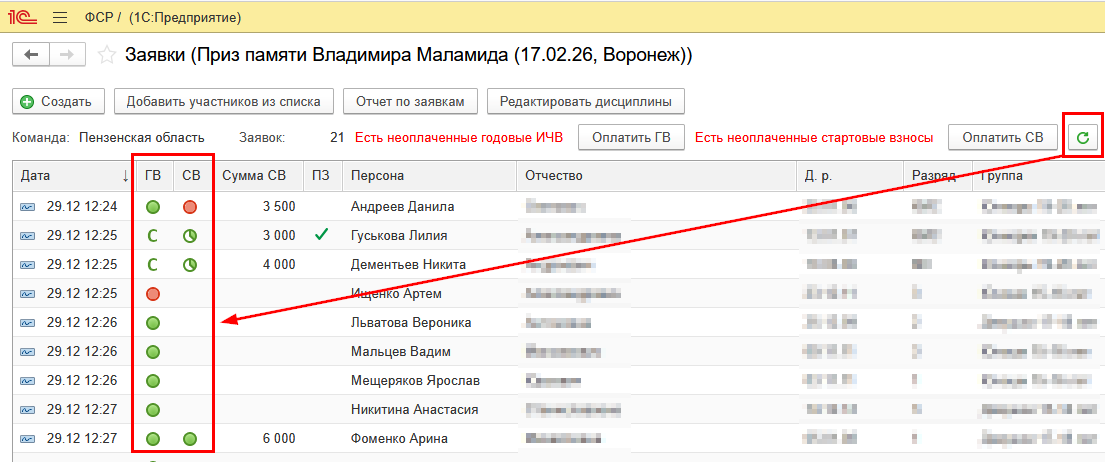The height and width of the screenshot is (462, 1105).
Task: Open the hamburger main menu
Action: point(59,18)
